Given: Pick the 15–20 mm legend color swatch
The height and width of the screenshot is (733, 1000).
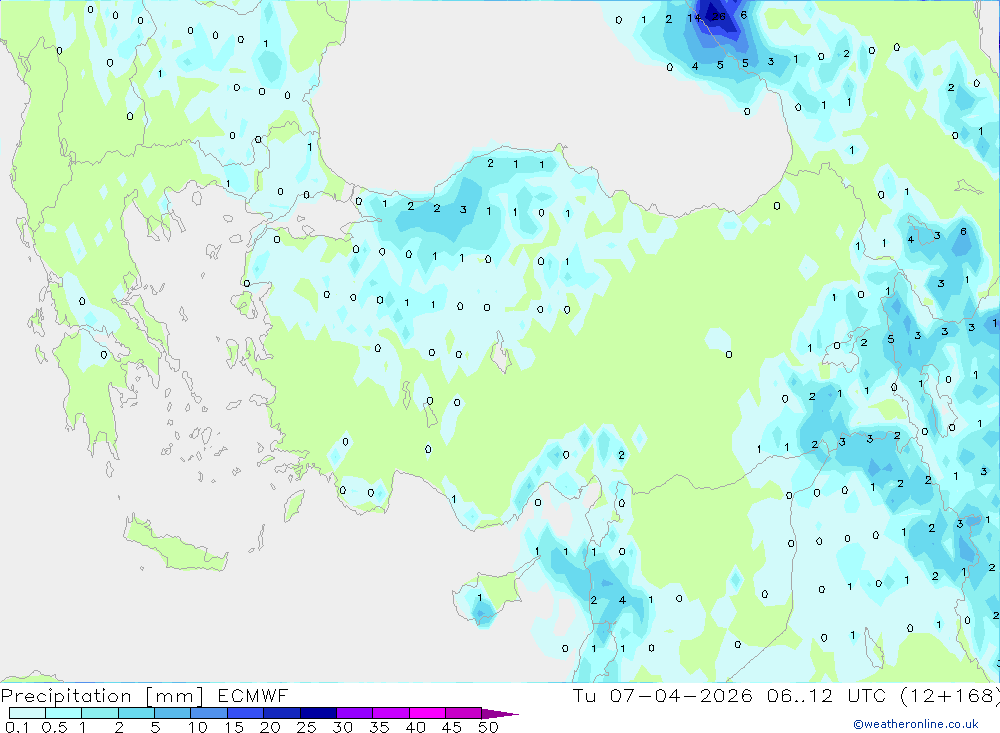Looking at the screenshot, I should point(245,713).
